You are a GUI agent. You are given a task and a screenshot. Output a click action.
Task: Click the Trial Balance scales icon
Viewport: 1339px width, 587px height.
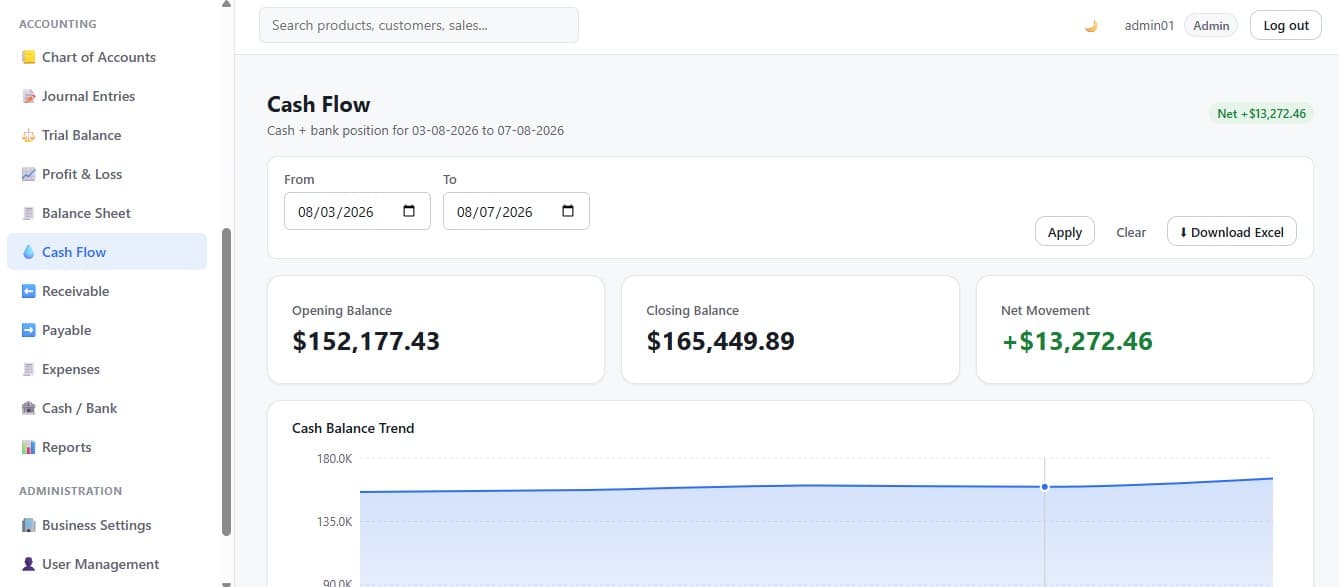click(28, 135)
